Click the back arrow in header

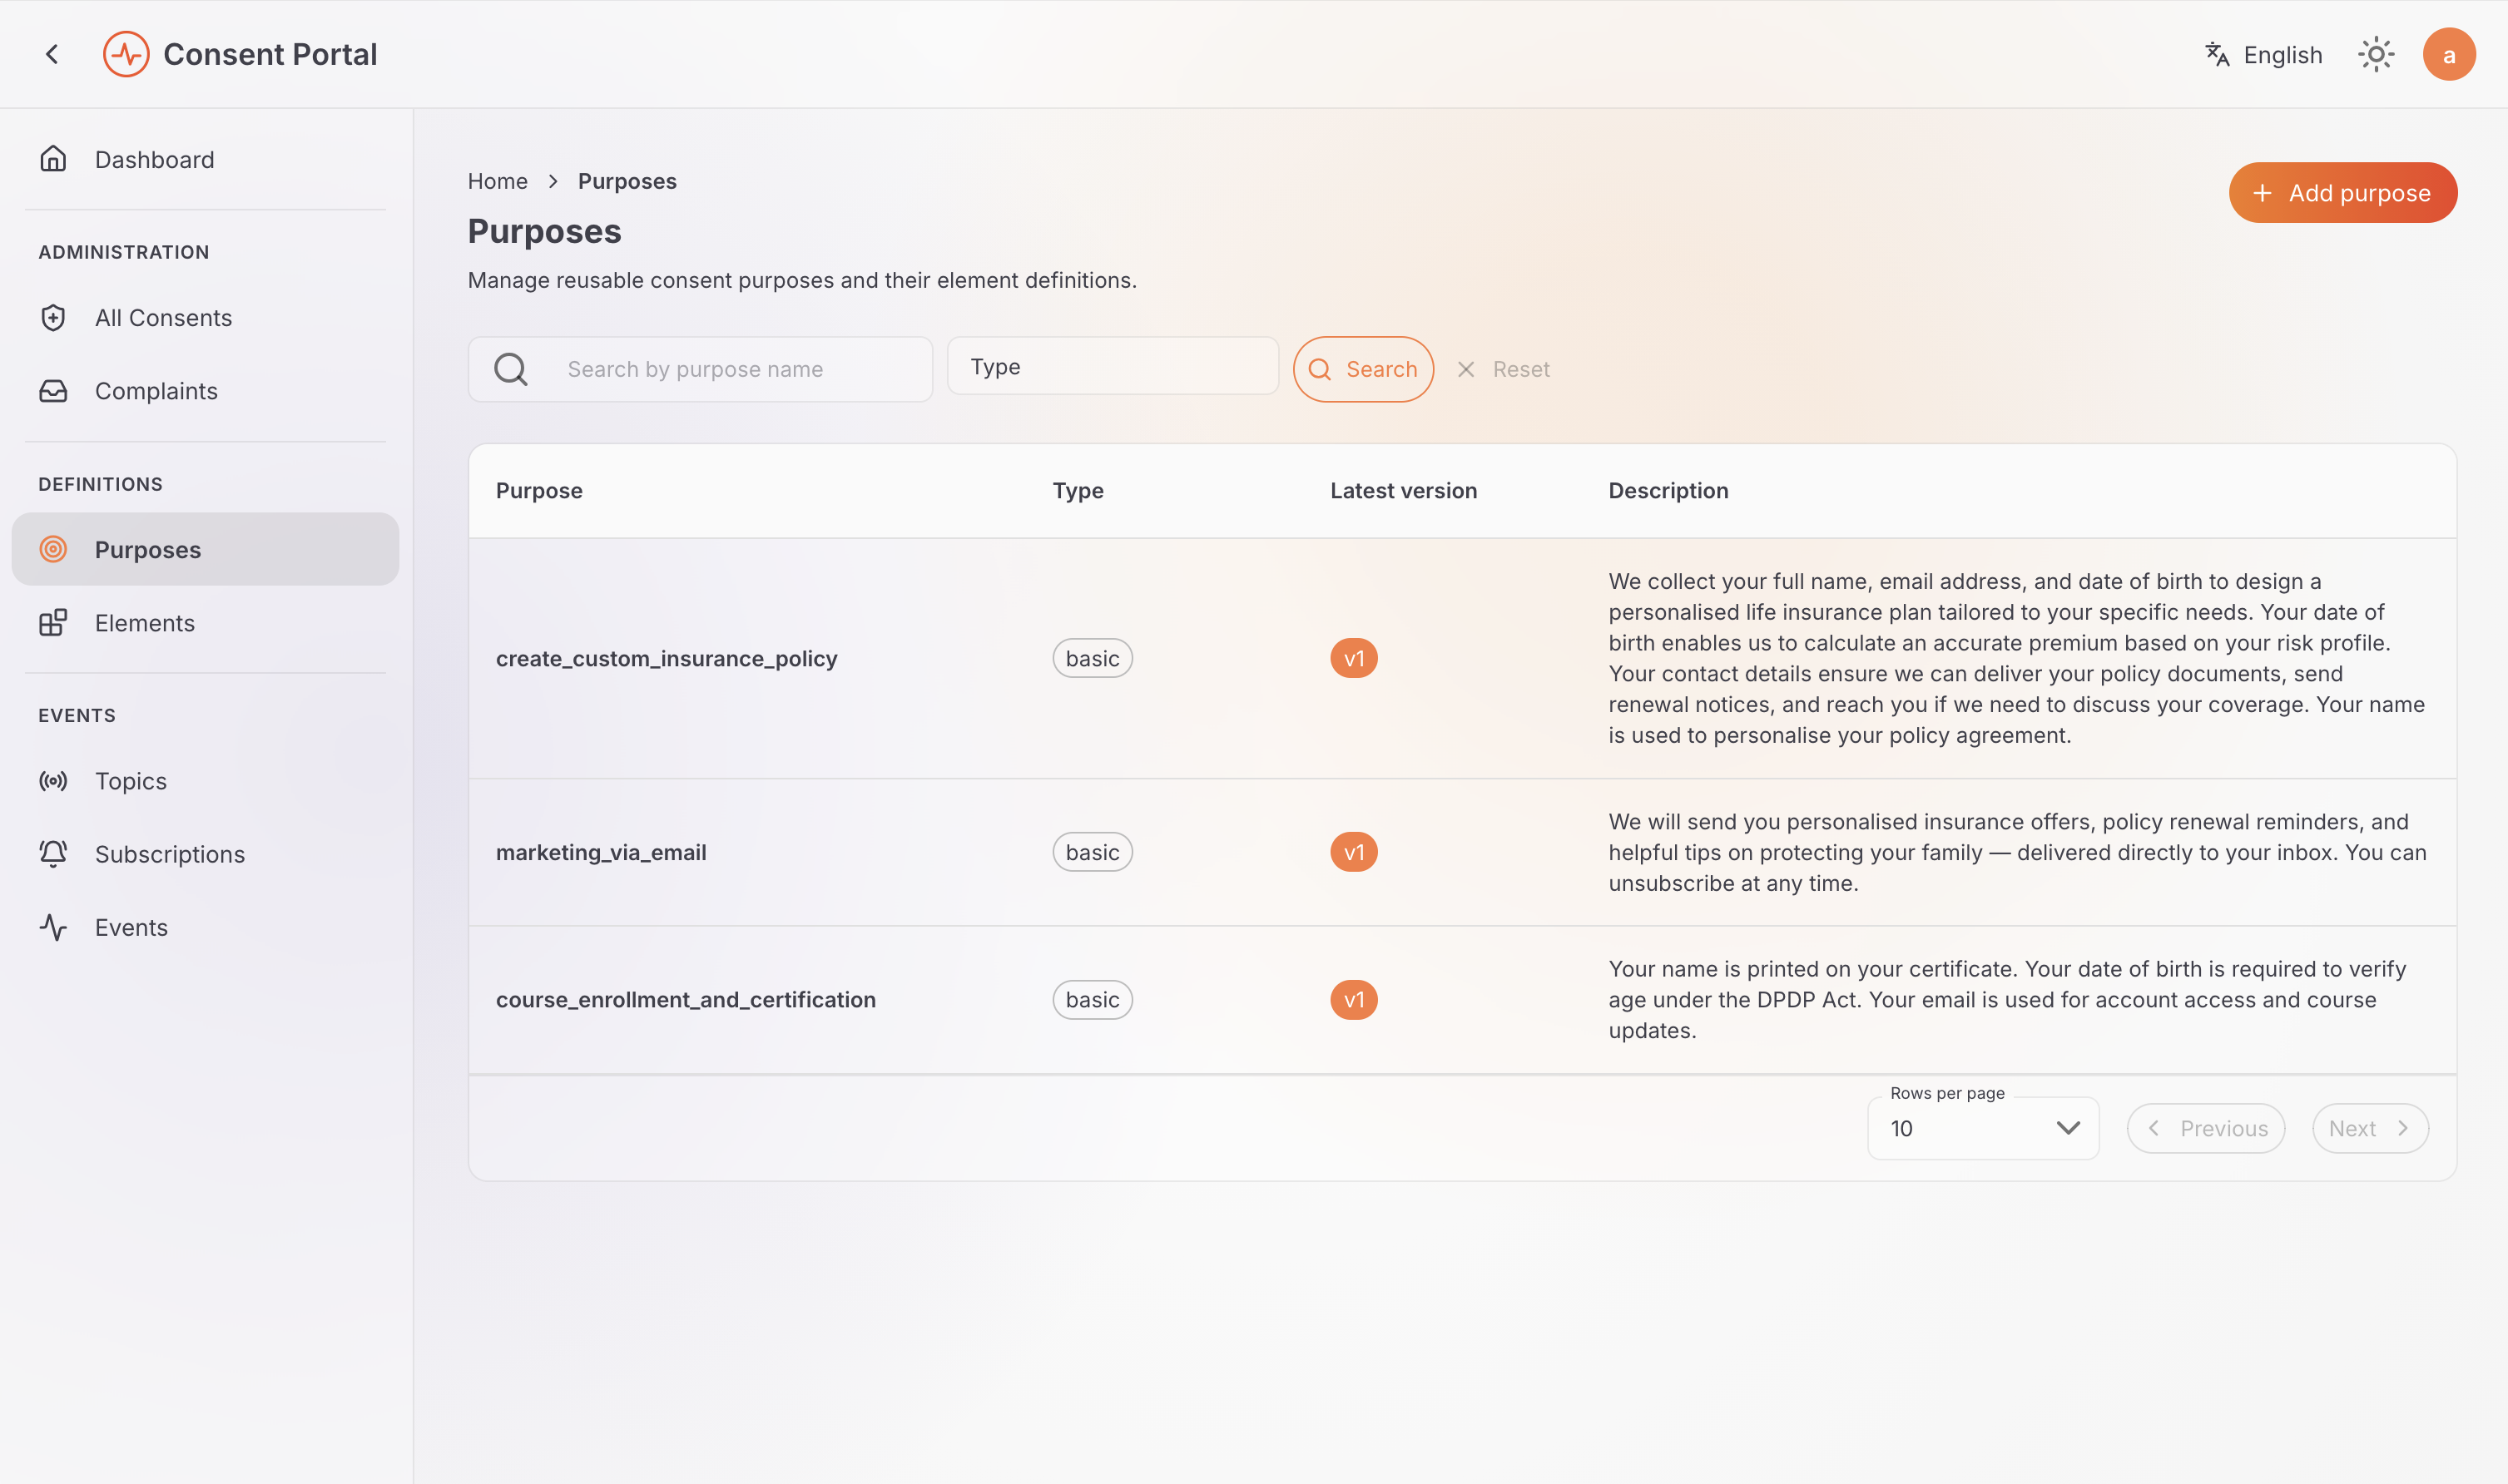[52, 54]
